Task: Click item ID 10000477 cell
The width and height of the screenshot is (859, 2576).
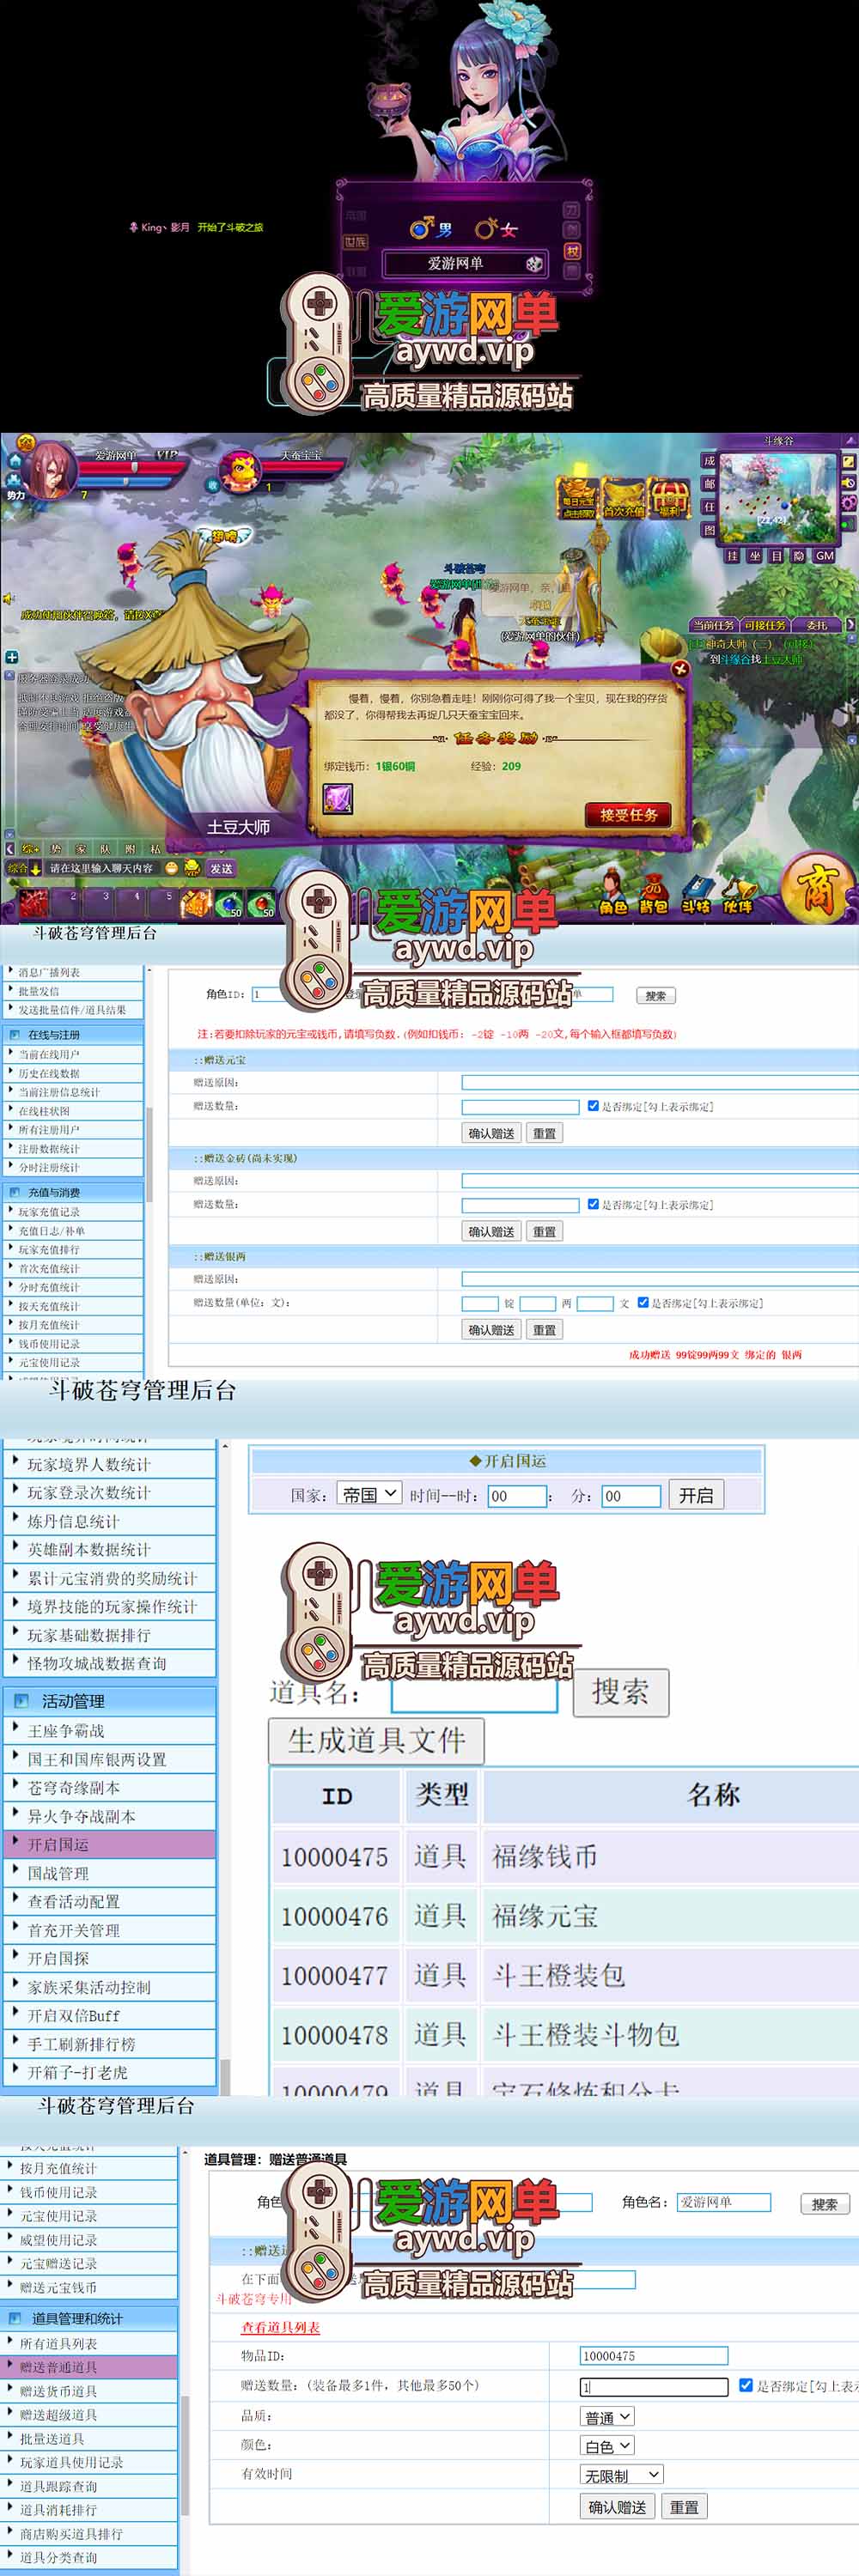Action: pos(335,1976)
